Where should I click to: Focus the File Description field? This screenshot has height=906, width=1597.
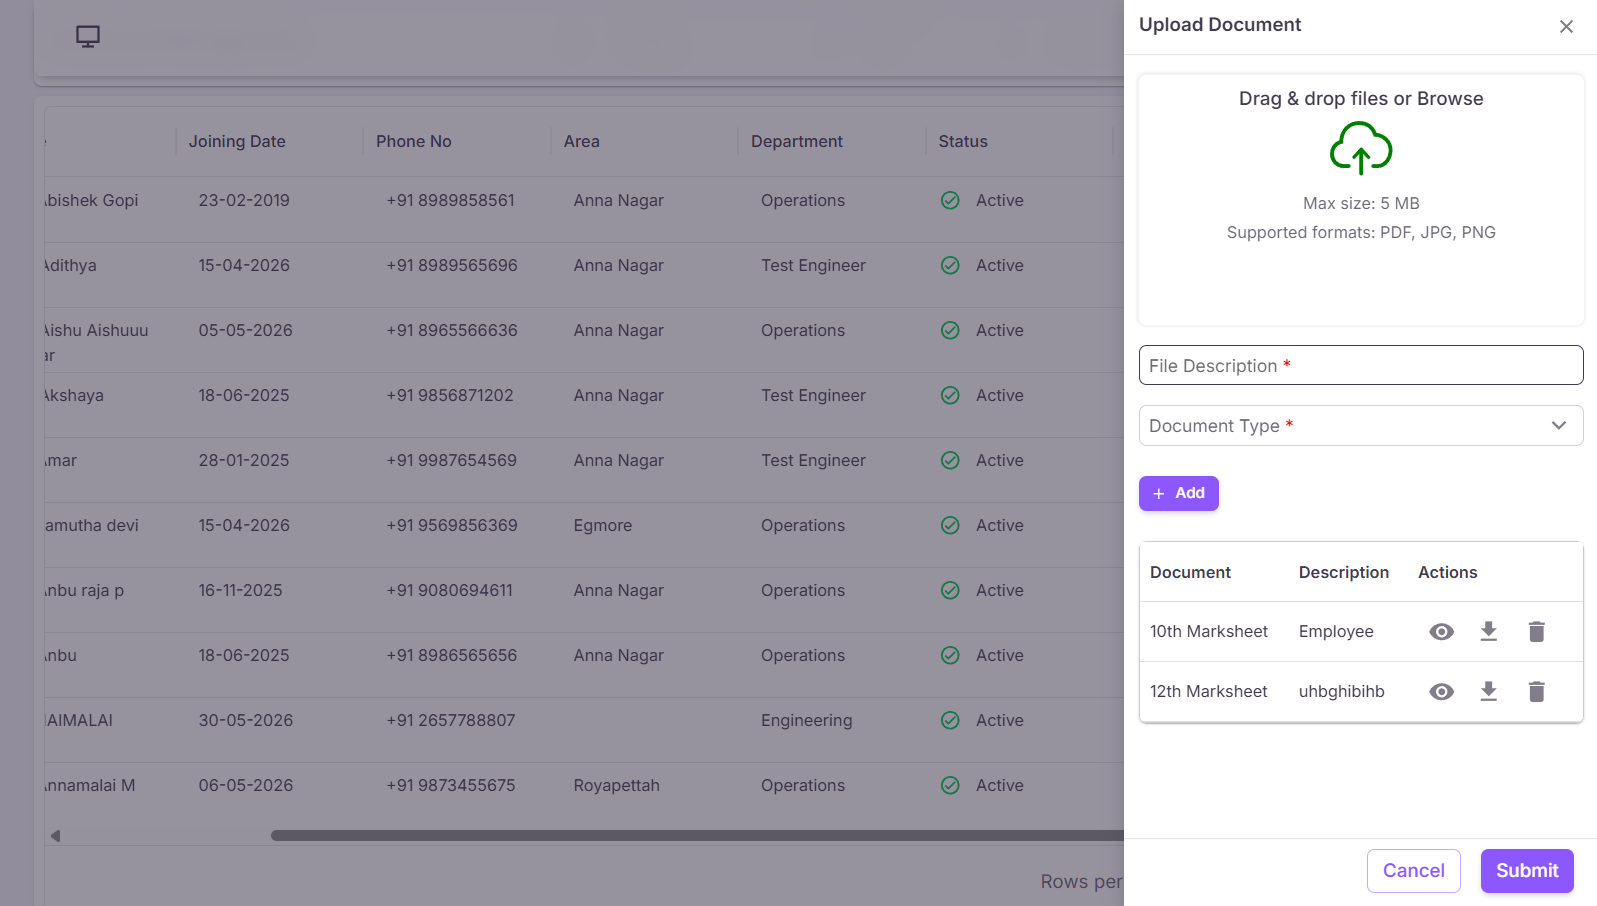(1361, 365)
